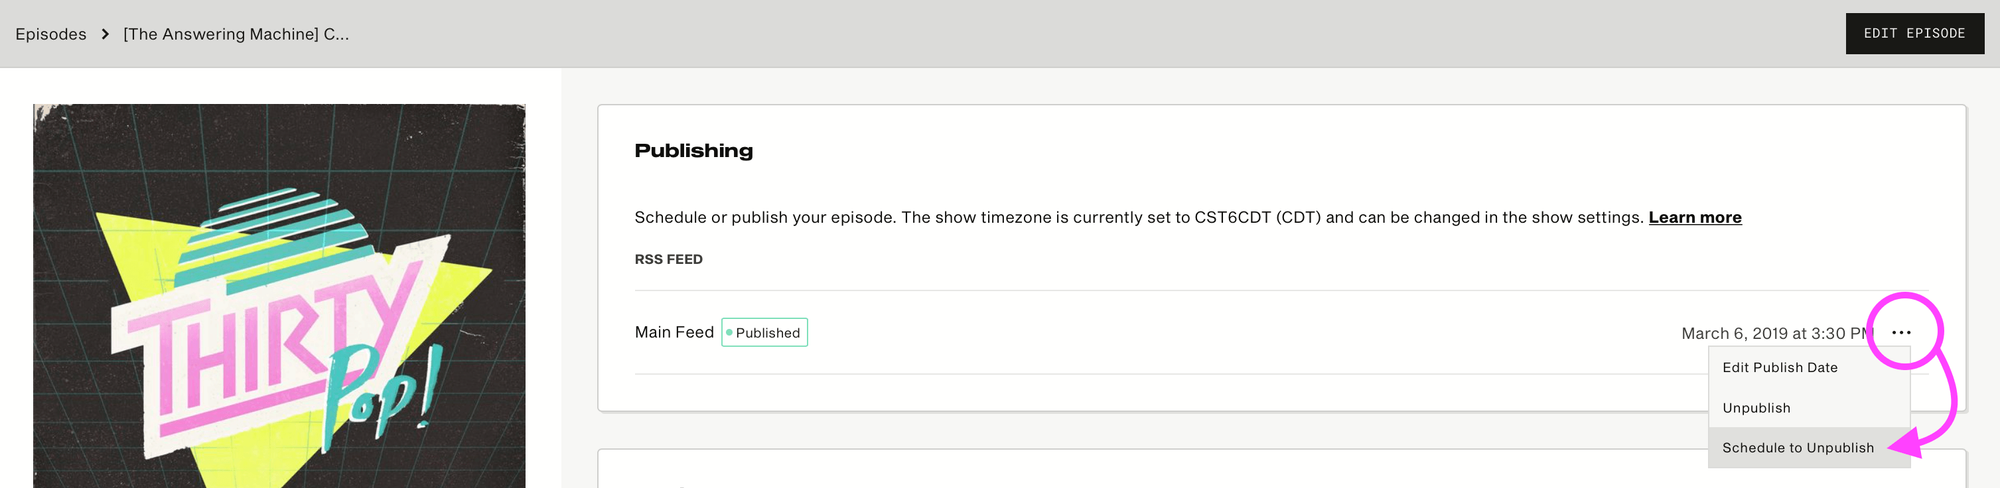
Task: Click the Published status text
Action: click(768, 333)
